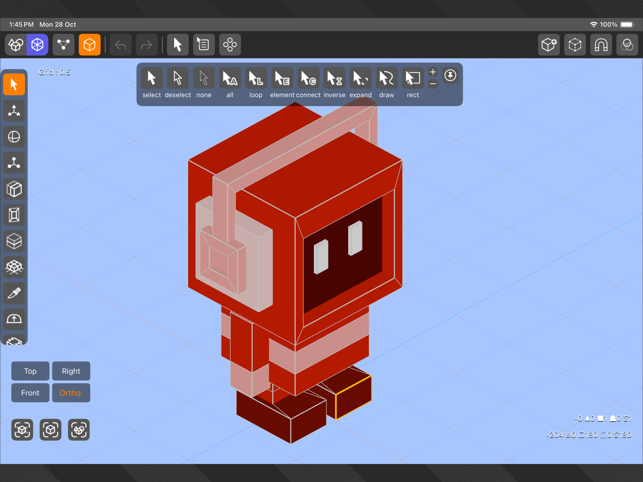The image size is (643, 482).
Task: Switch to Top view
Action: click(x=30, y=371)
